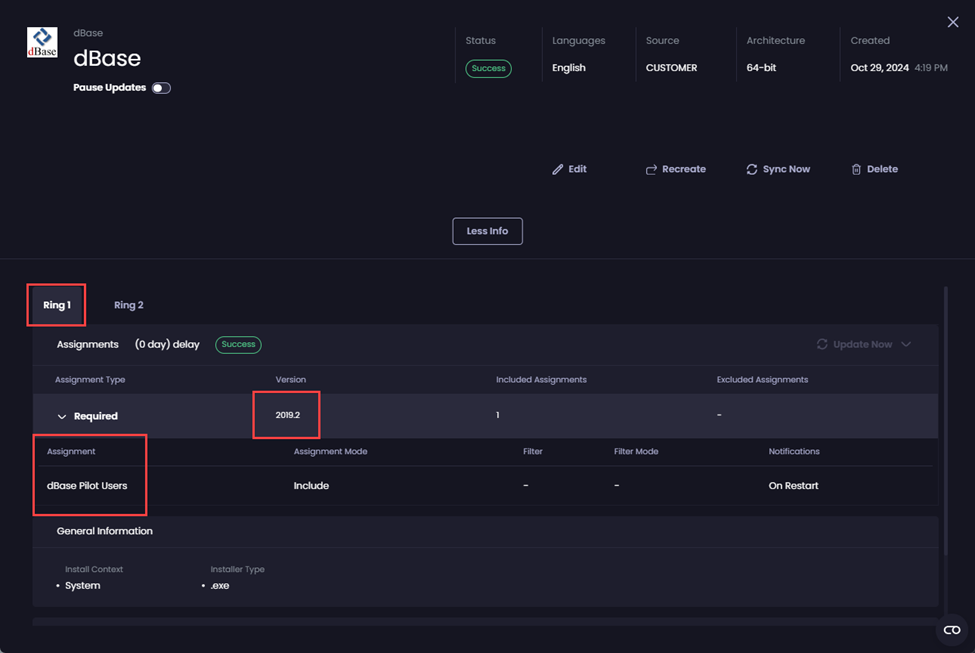Enable the Pause Updates toggle
This screenshot has height=653, width=975.
click(159, 87)
